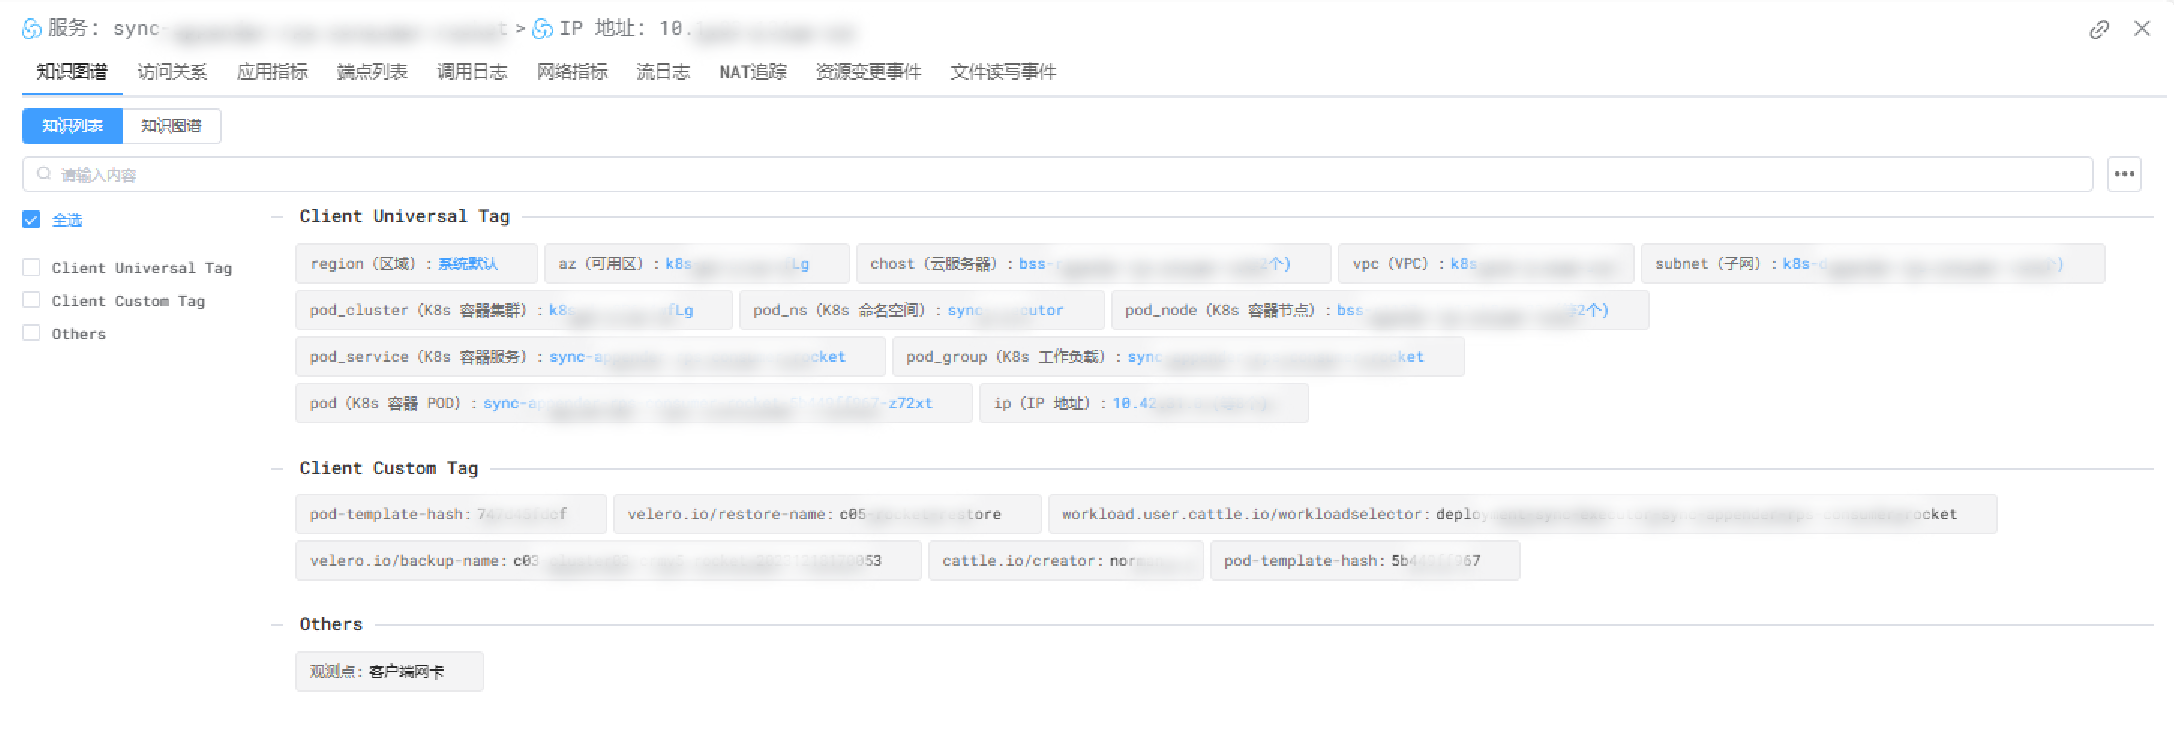
Task: Click the pod-template-hash 5b tag
Action: [x=1365, y=561]
